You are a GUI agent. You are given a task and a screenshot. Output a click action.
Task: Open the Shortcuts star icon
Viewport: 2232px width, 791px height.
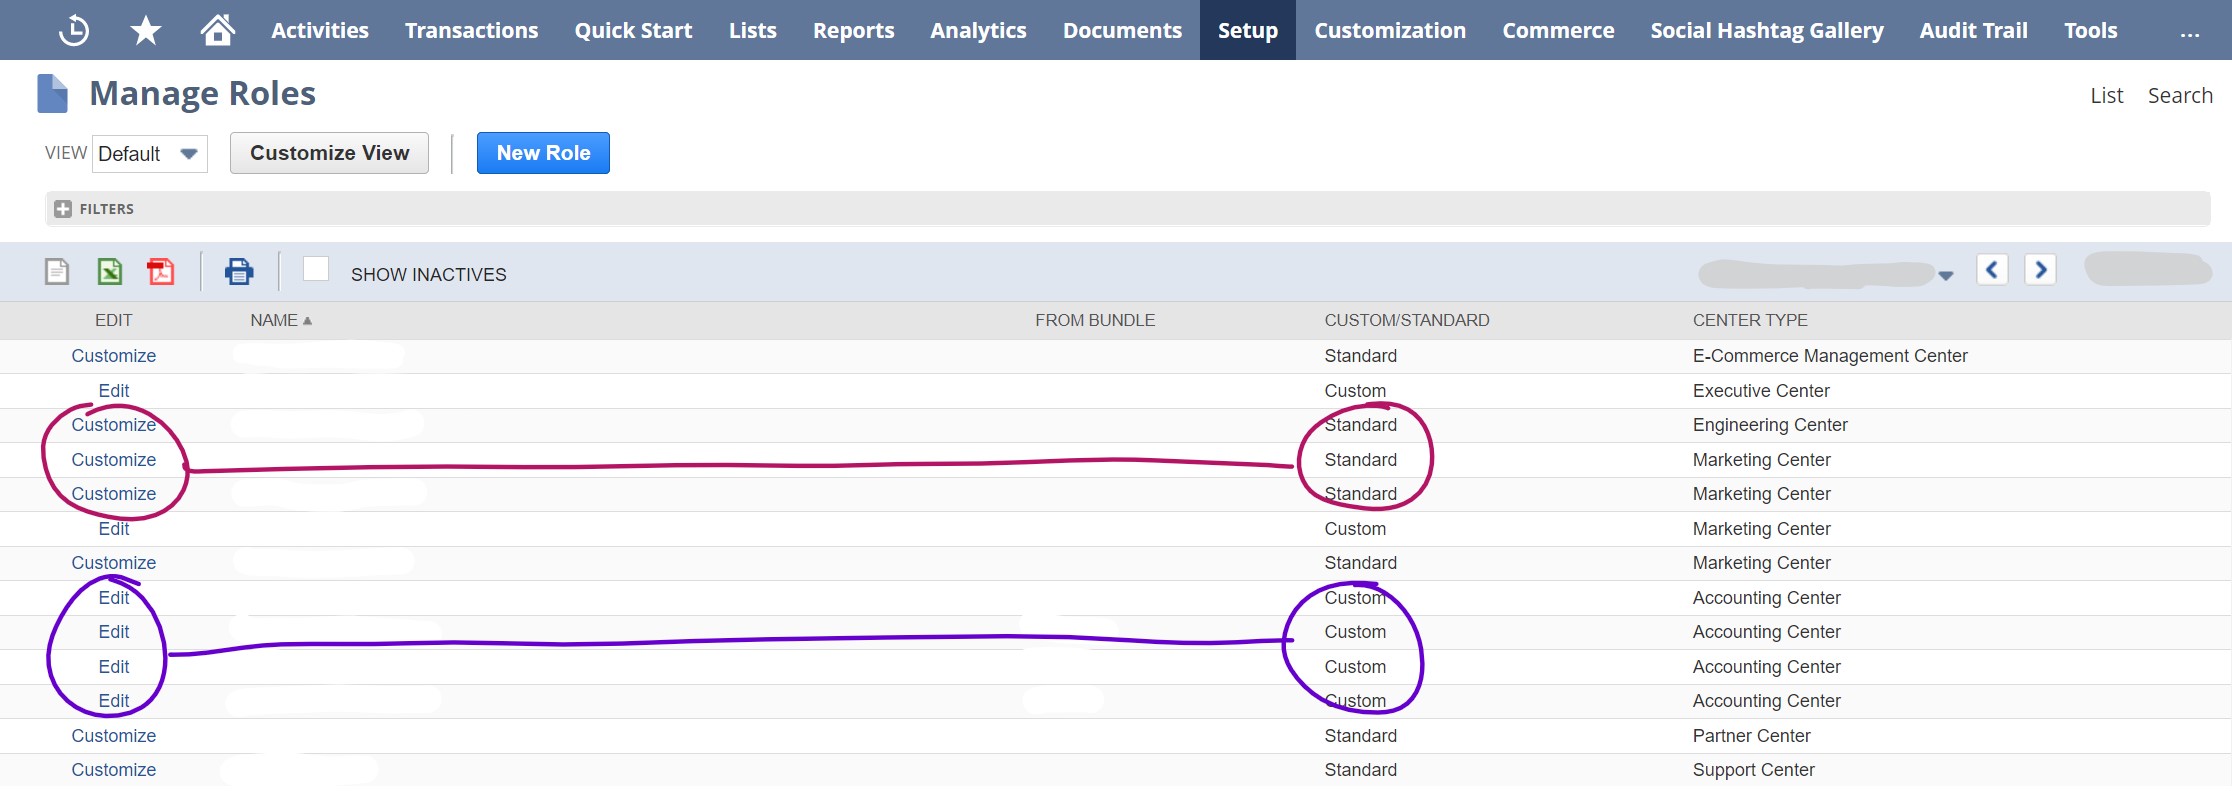pyautogui.click(x=146, y=30)
